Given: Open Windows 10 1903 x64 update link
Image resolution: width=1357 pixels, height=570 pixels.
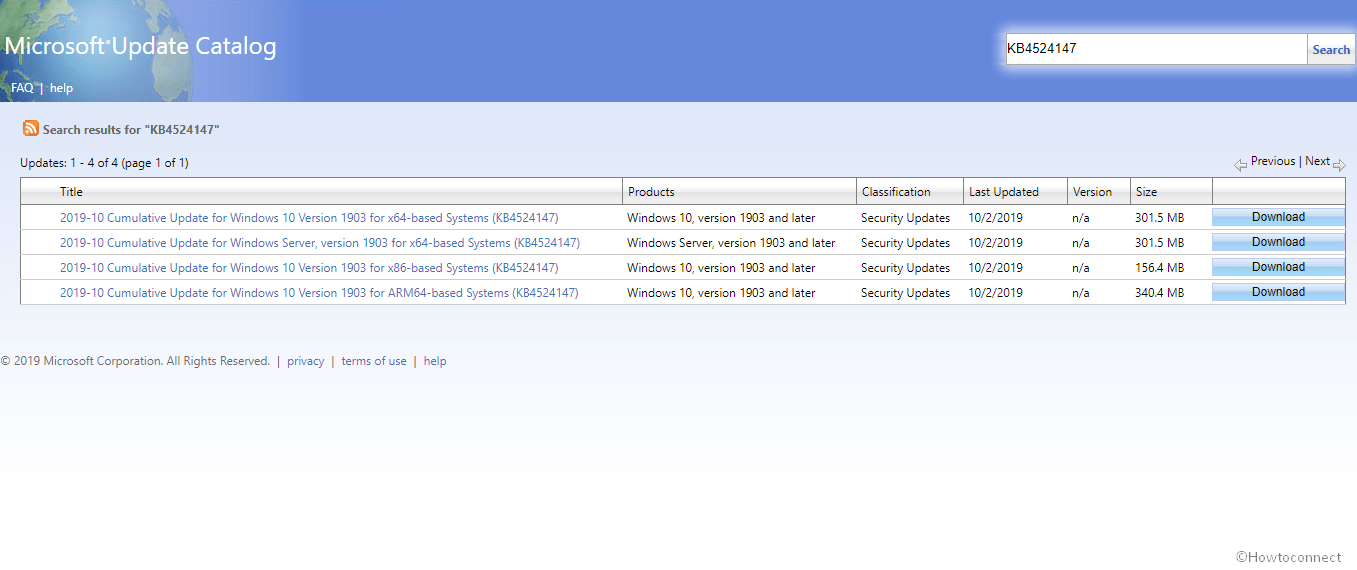Looking at the screenshot, I should pyautogui.click(x=309, y=218).
